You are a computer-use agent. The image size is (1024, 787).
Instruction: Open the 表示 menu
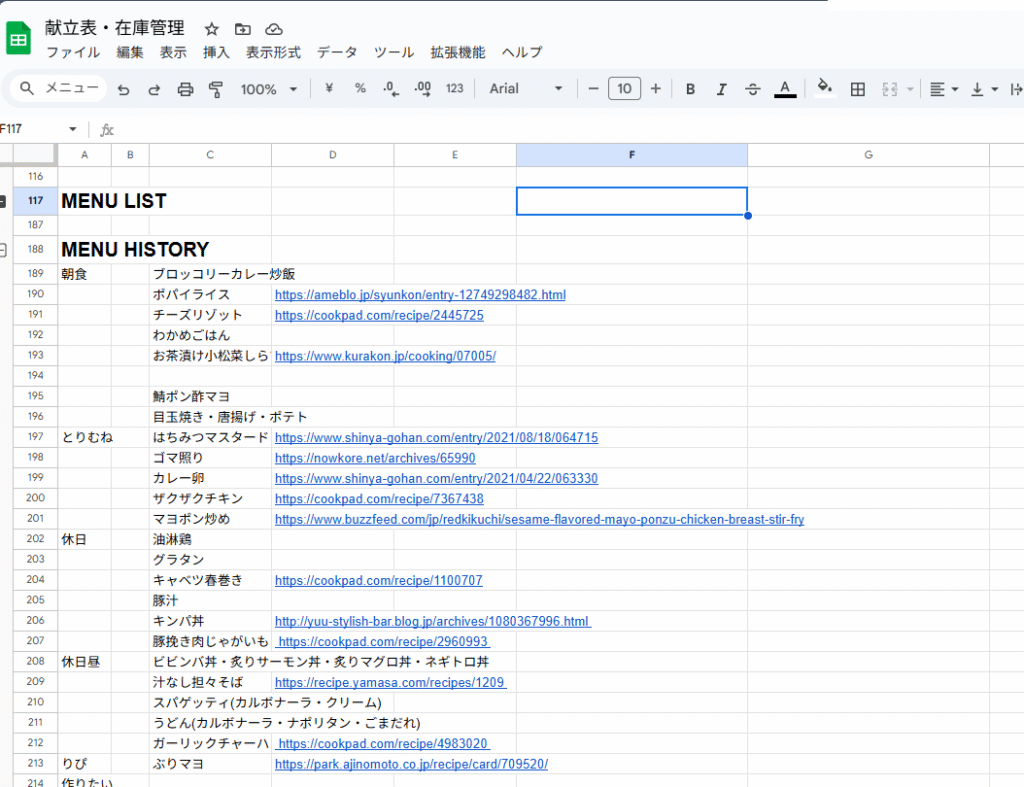pos(173,52)
